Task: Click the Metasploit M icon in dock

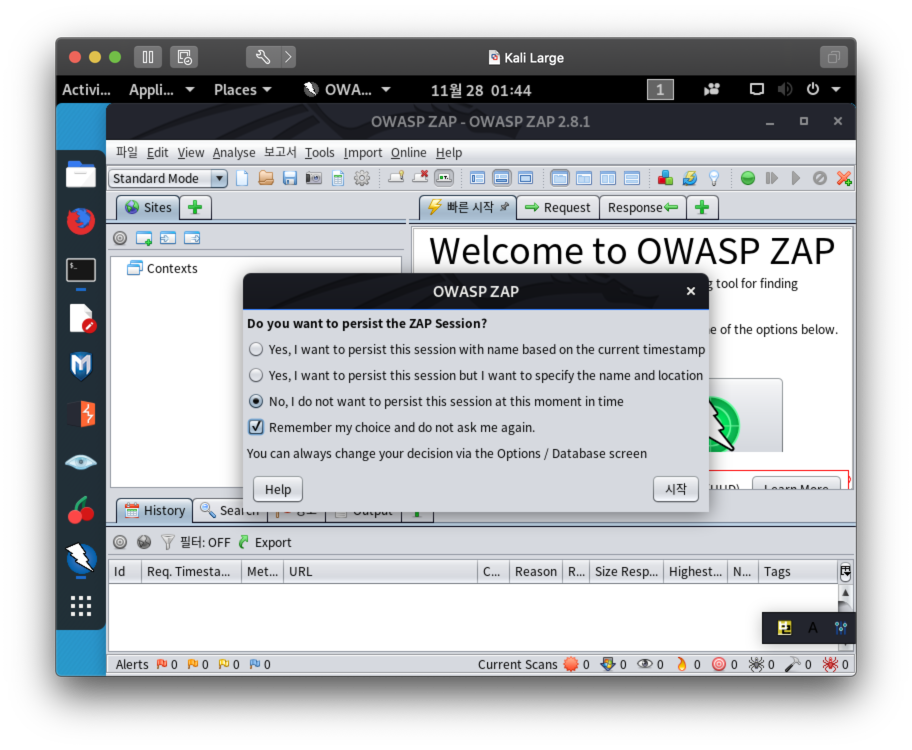Action: [81, 366]
